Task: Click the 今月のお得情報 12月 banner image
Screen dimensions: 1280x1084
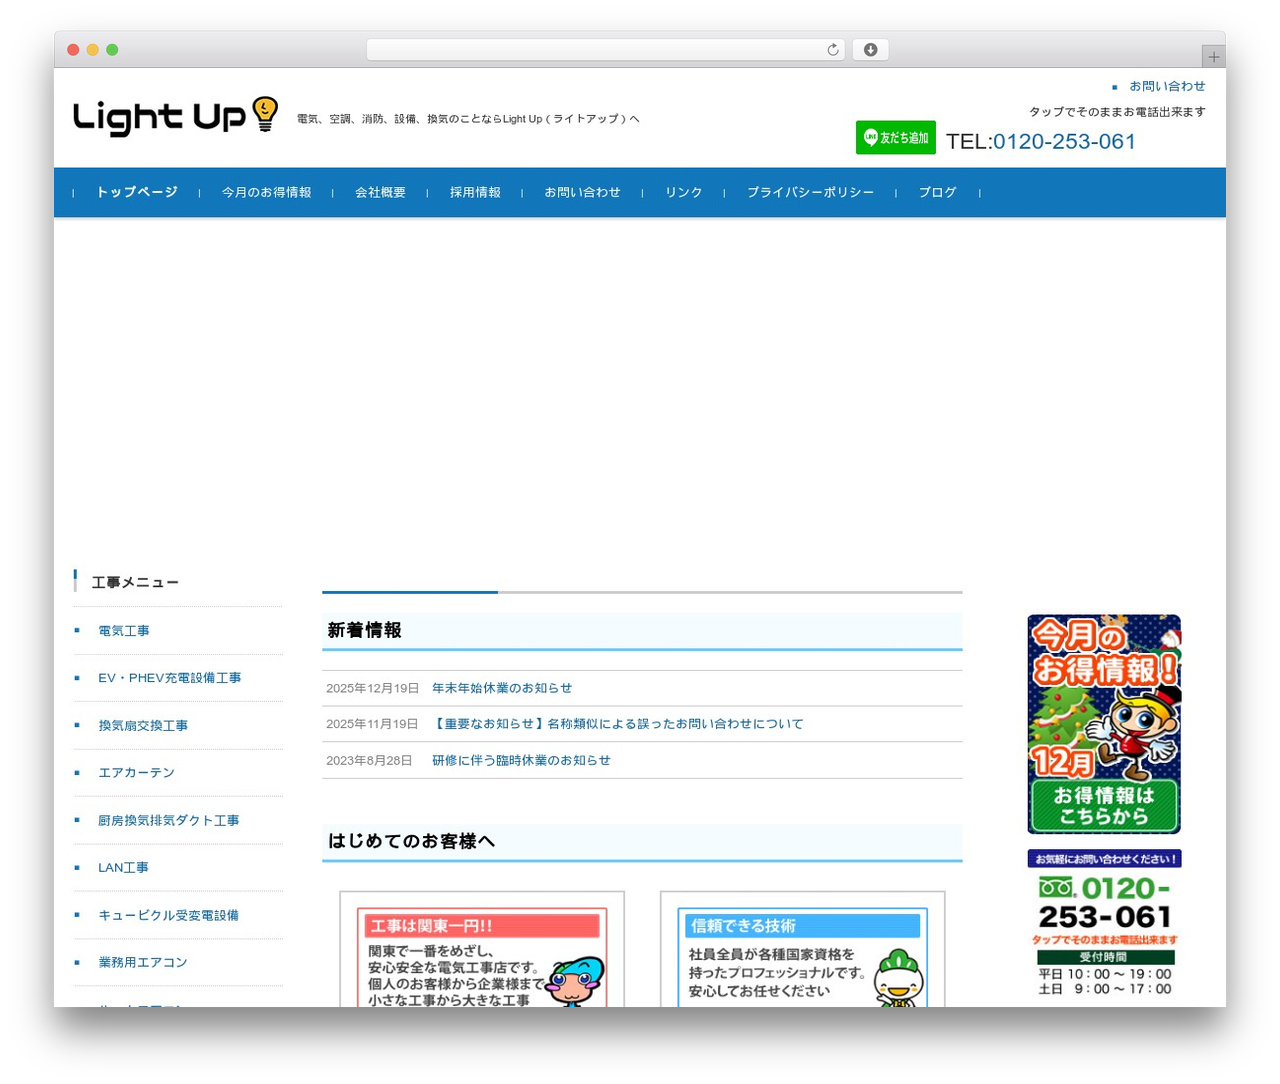Action: (1104, 724)
